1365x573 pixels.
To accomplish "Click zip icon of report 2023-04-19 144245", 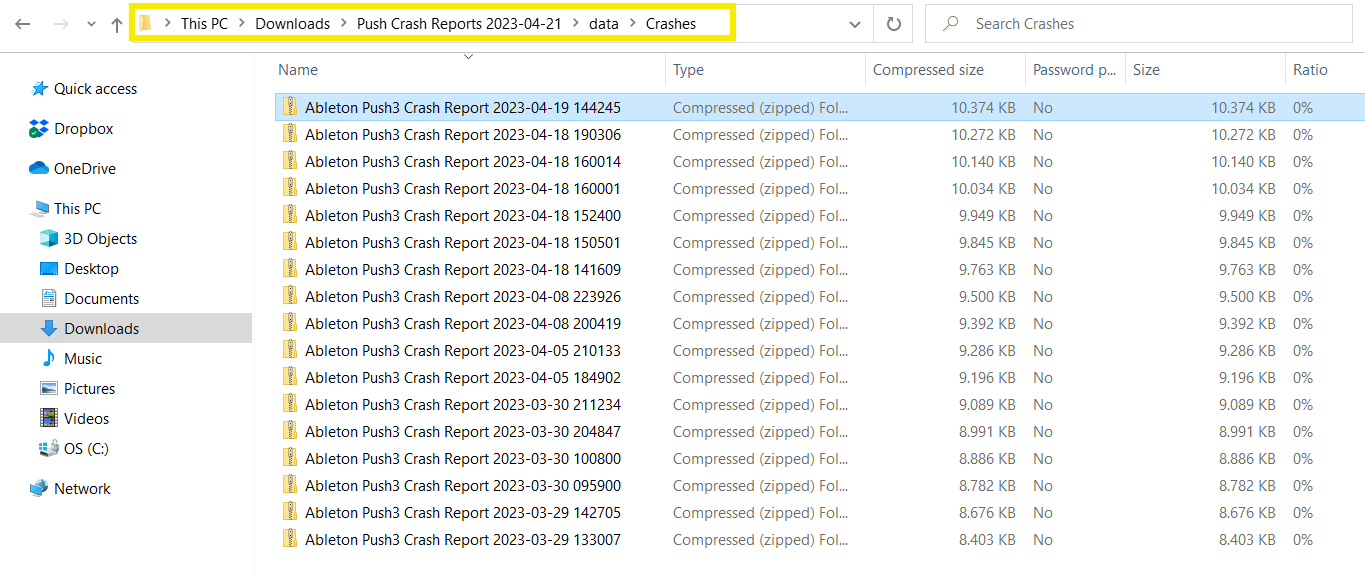I will point(290,107).
